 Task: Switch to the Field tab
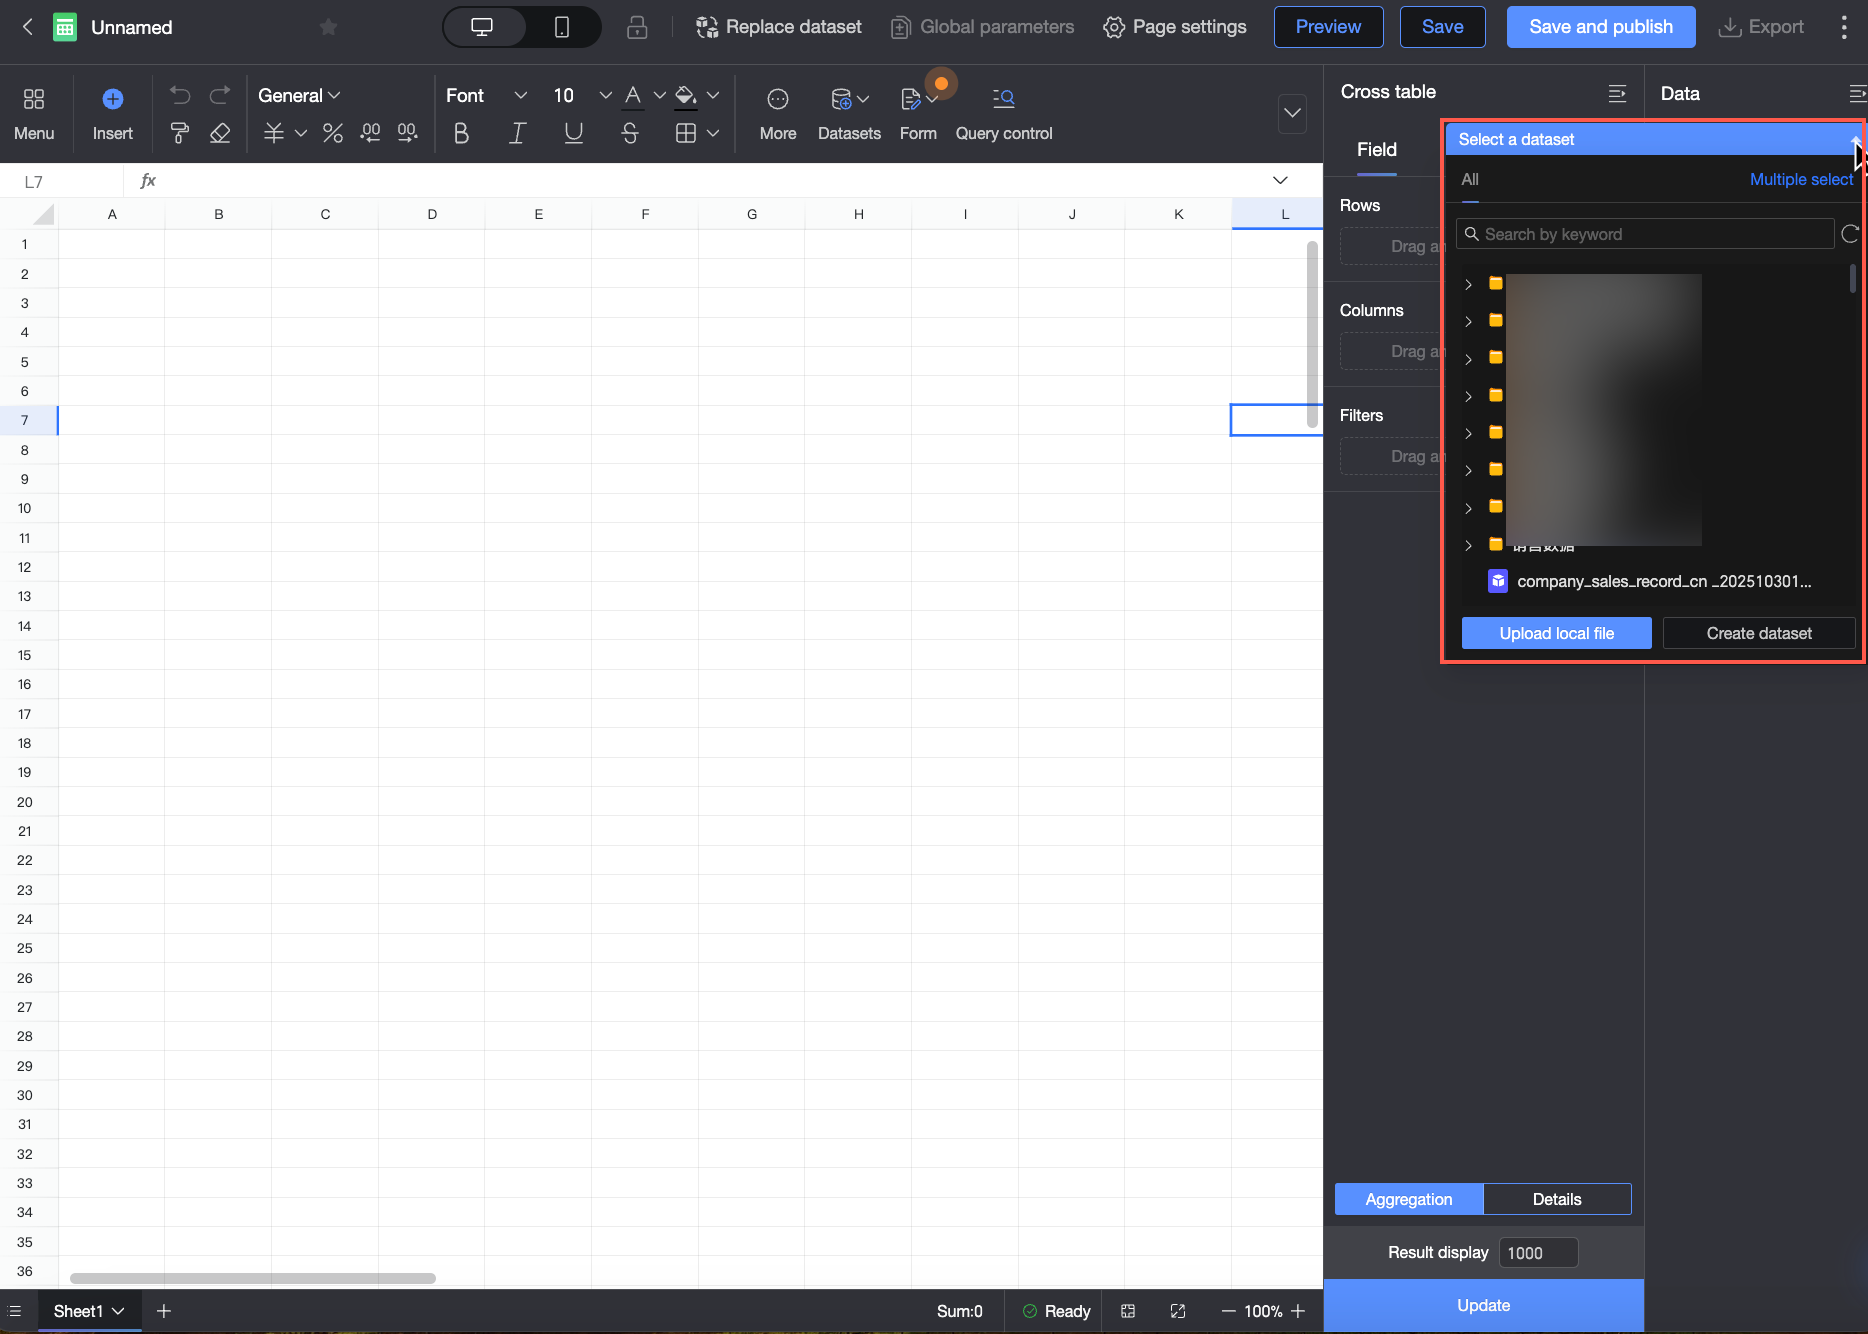click(x=1377, y=150)
